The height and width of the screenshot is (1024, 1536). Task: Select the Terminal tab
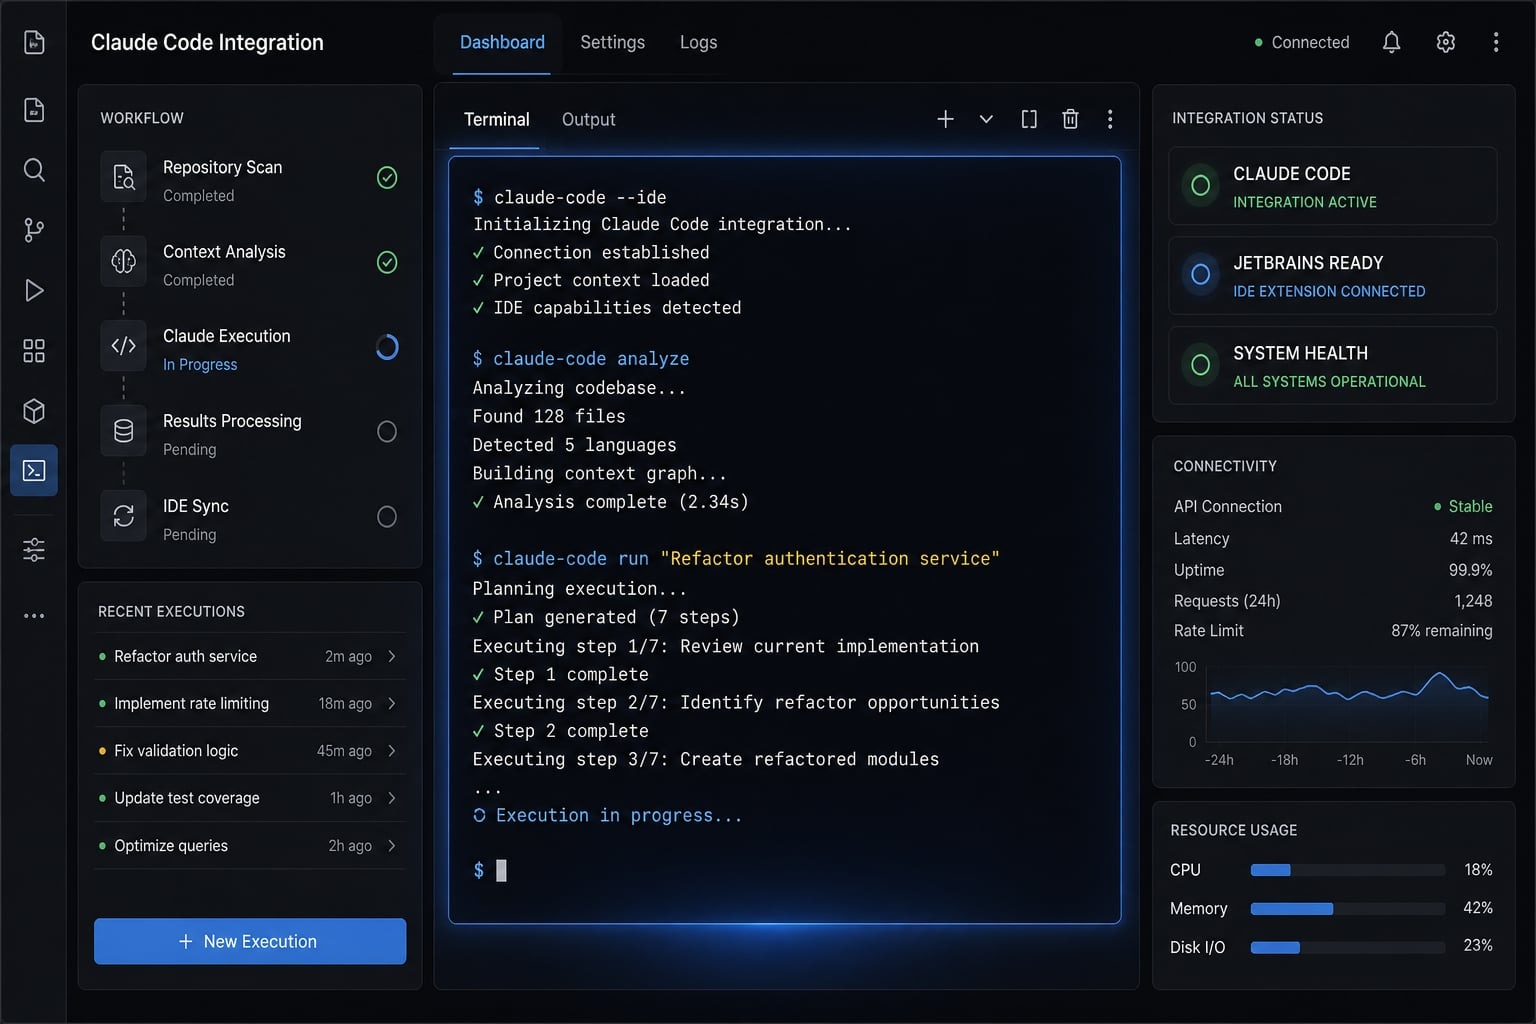coord(496,119)
